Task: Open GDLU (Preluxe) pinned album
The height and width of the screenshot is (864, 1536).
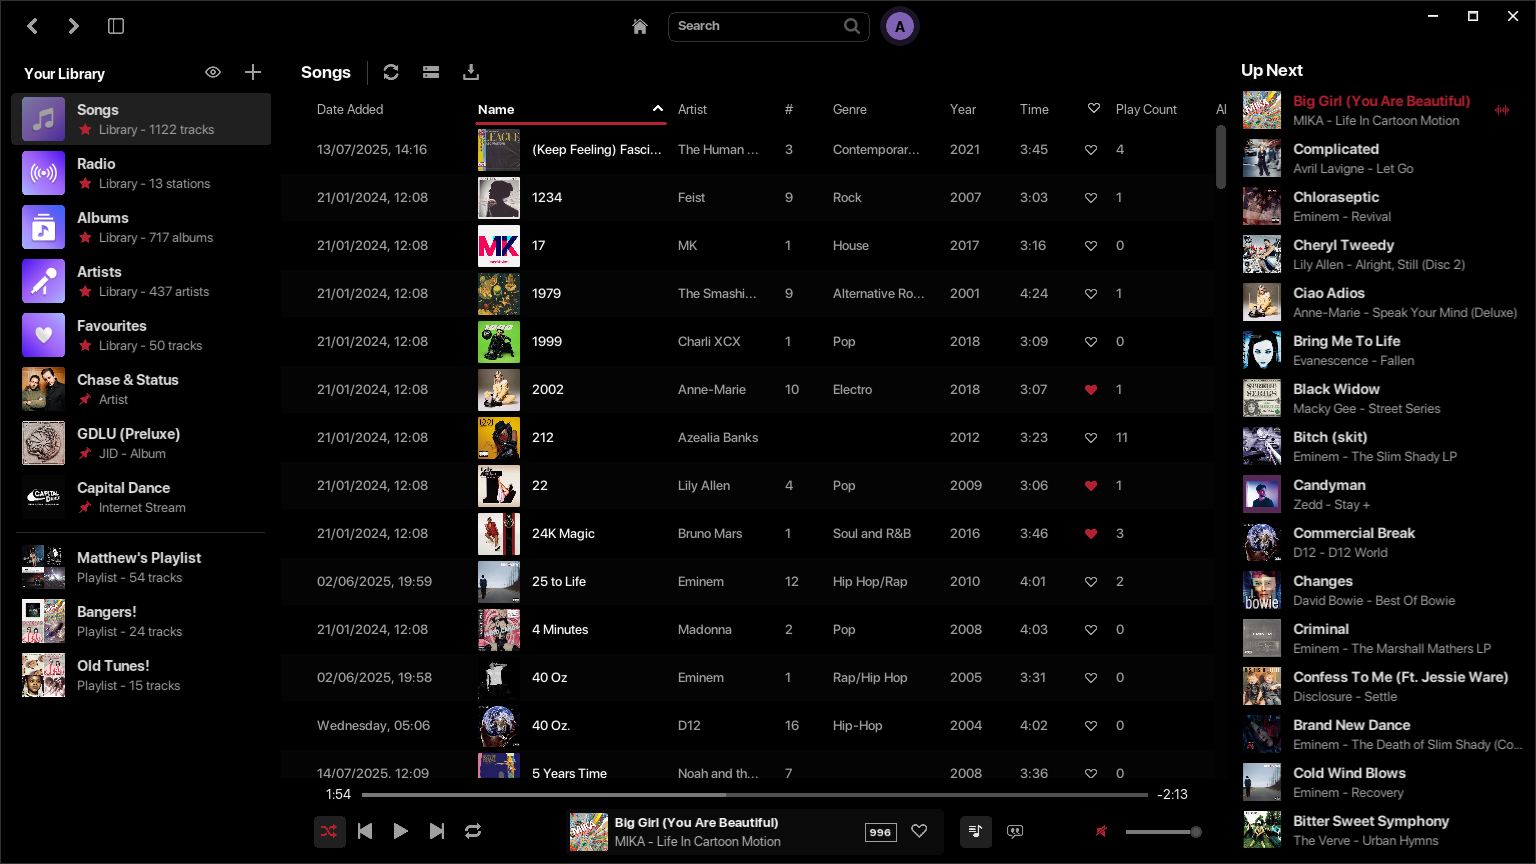Action: click(141, 443)
